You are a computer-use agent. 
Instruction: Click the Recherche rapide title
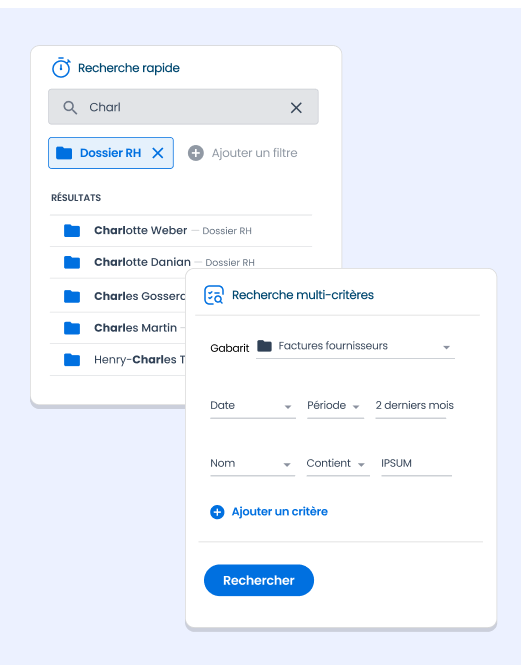click(x=129, y=68)
